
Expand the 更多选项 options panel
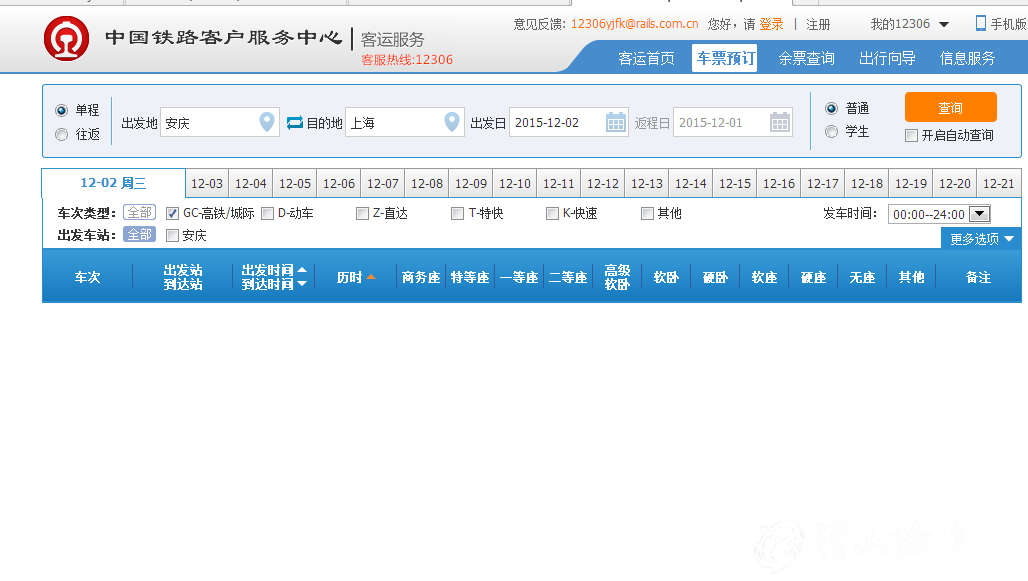978,238
